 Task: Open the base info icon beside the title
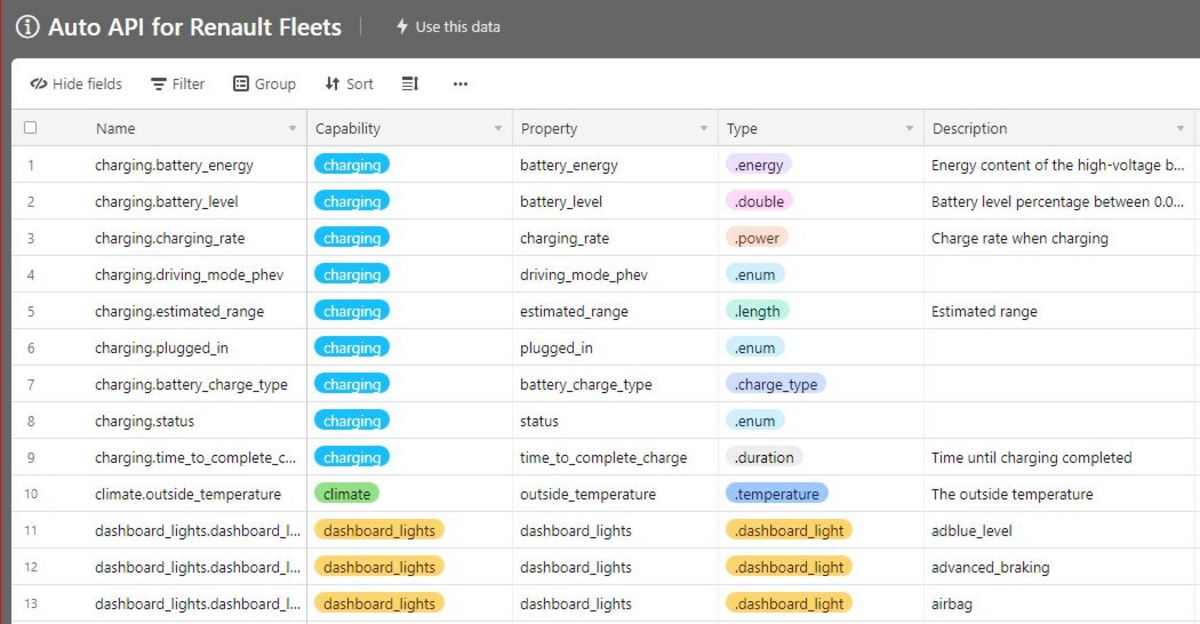(29, 27)
